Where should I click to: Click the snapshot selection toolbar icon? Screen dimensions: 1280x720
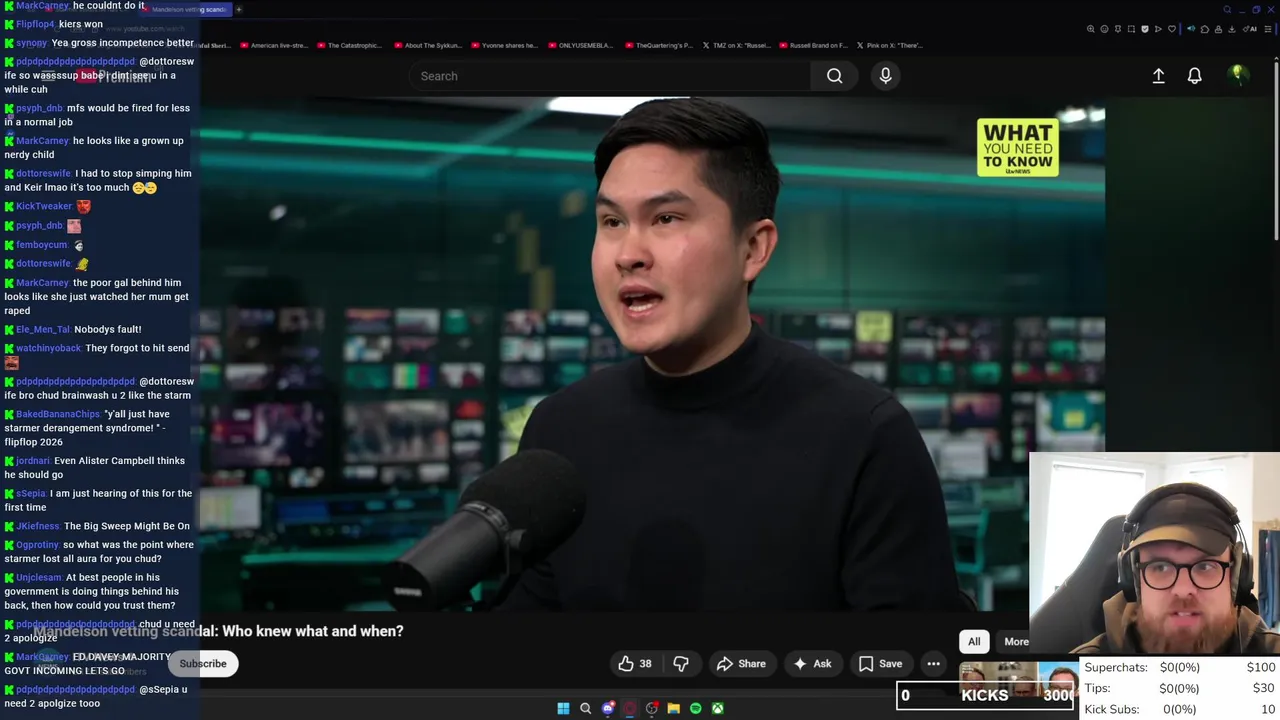[x=1131, y=29]
